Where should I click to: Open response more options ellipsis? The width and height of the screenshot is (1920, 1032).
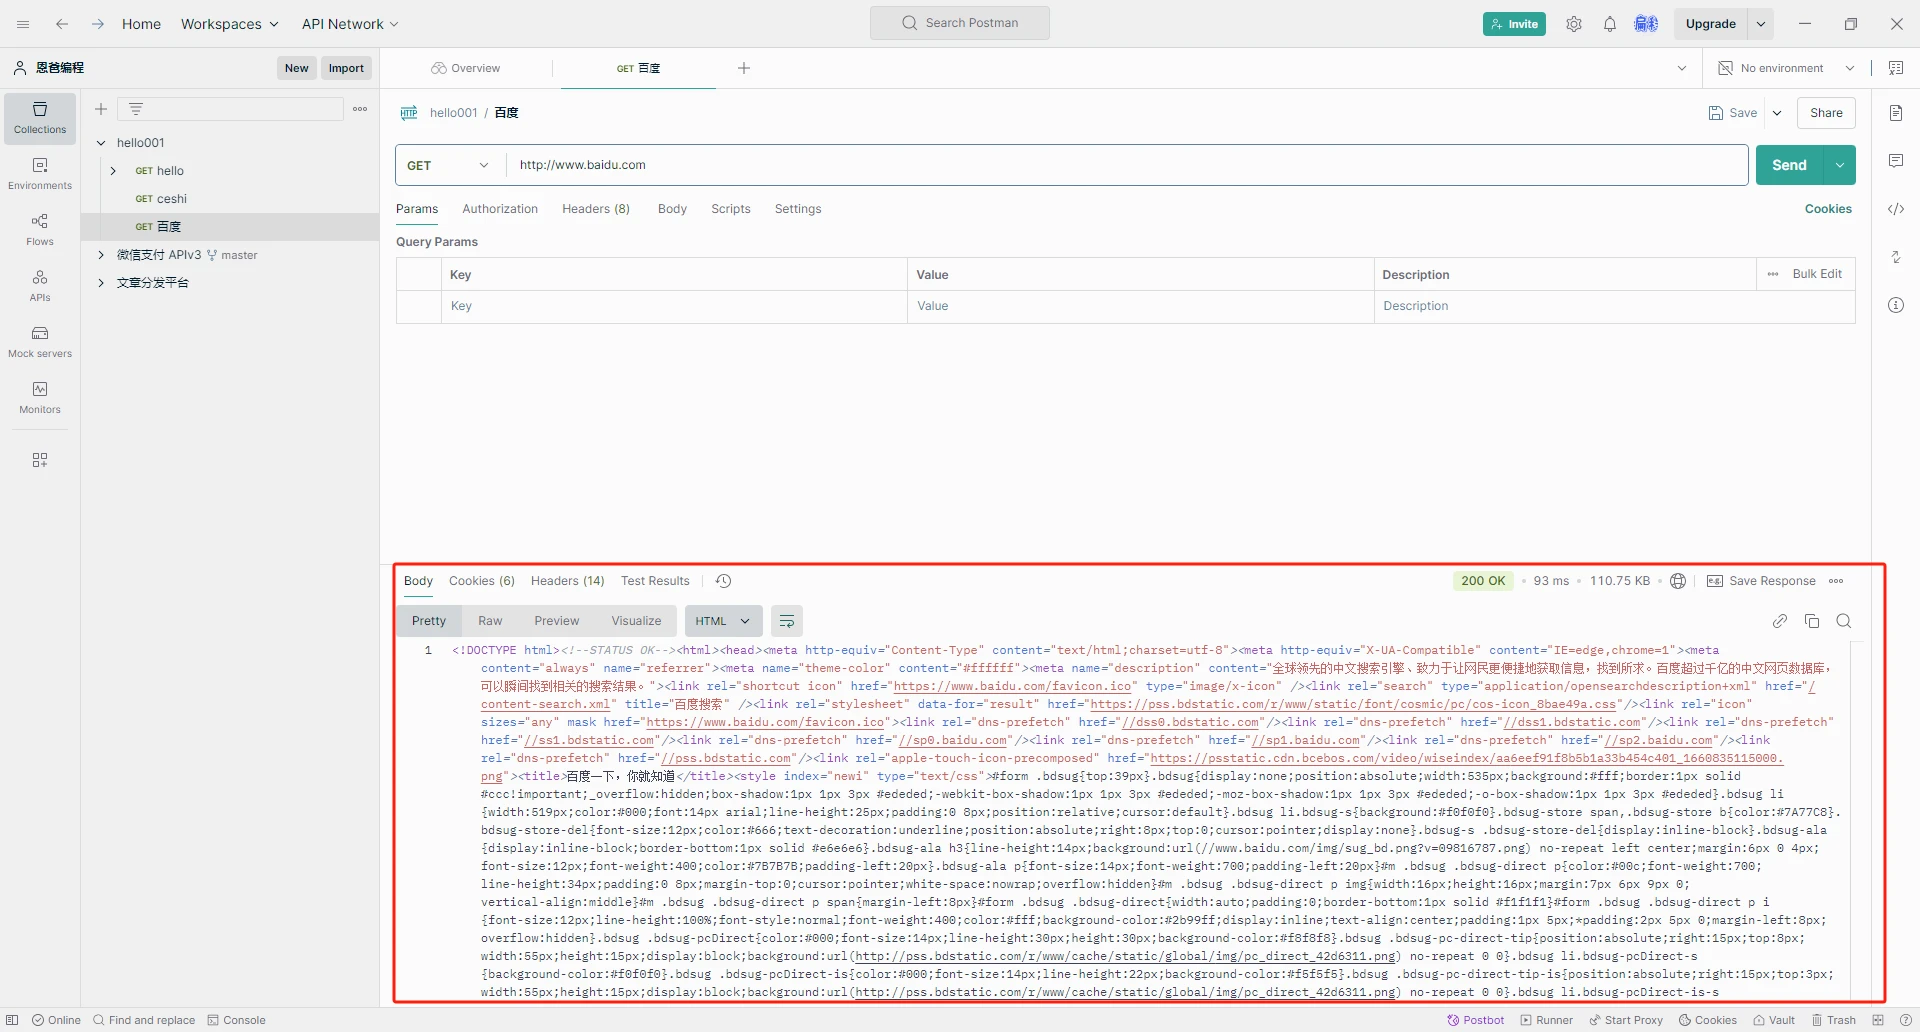(x=1836, y=581)
